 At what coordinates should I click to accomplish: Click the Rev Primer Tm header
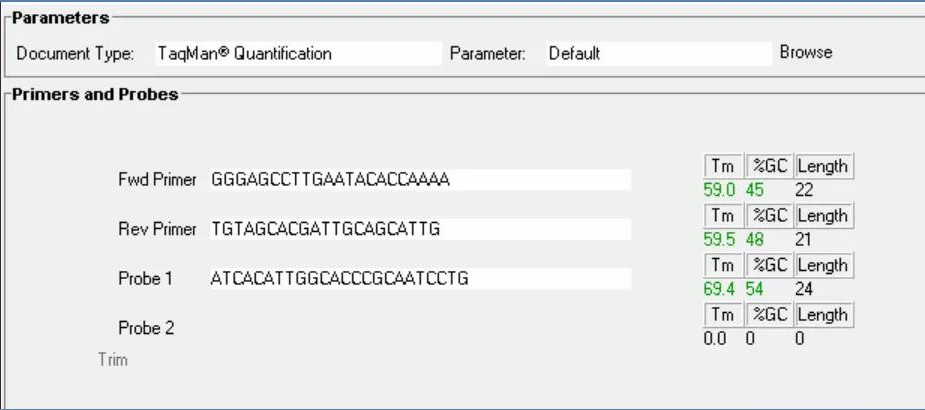[x=720, y=216]
